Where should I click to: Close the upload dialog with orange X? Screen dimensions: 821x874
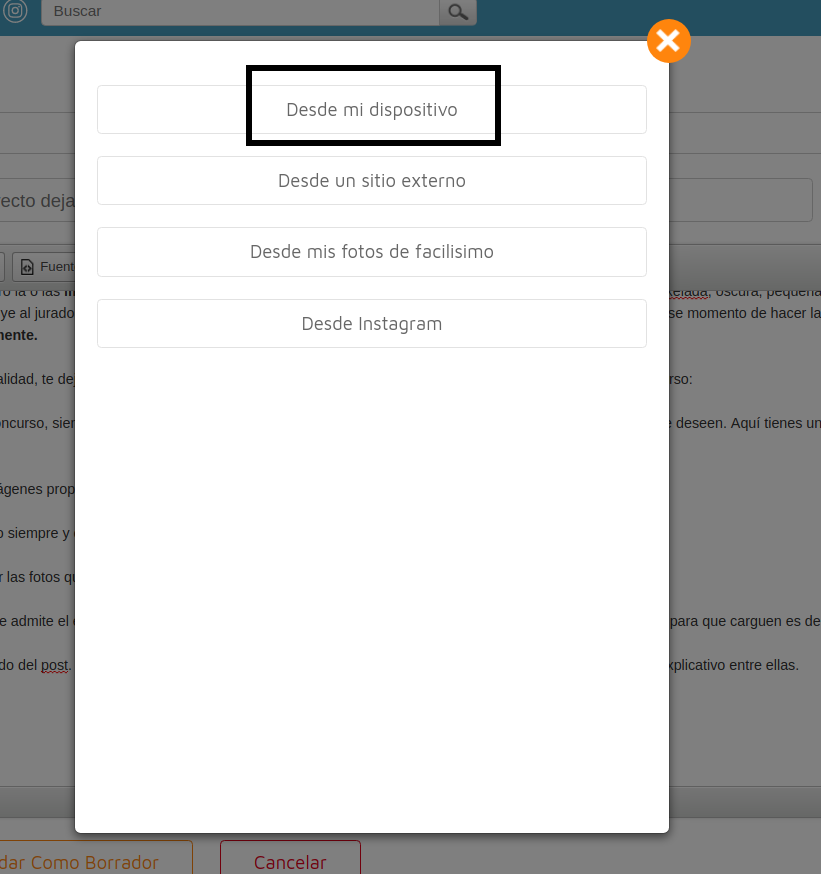pyautogui.click(x=669, y=41)
